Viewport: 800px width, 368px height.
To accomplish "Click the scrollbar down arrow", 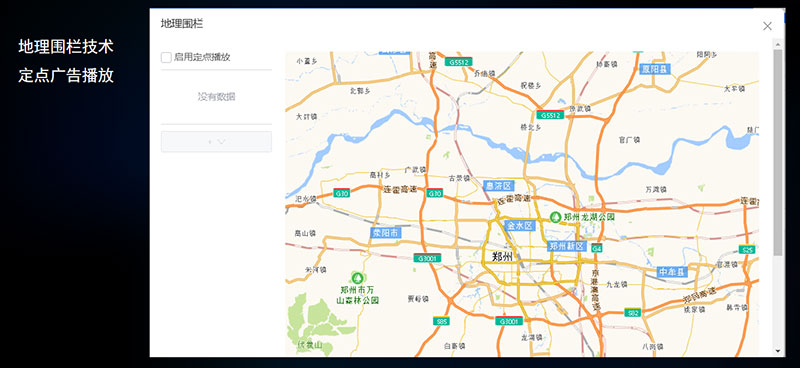I will click(x=778, y=351).
